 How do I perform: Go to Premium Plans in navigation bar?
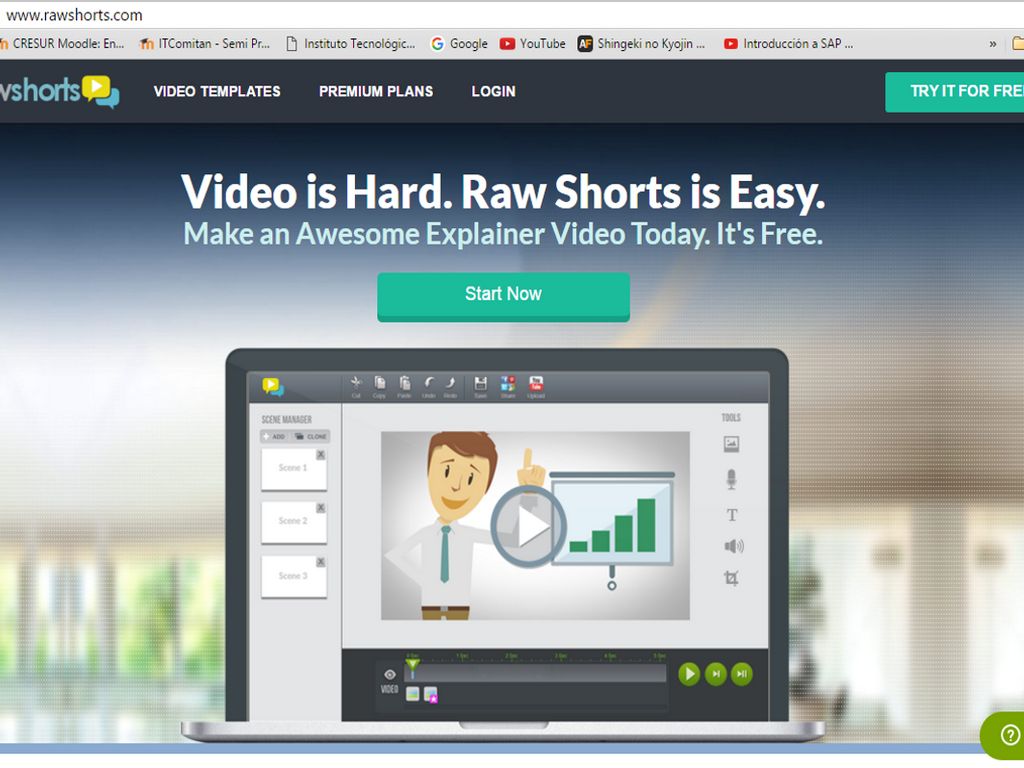376,91
